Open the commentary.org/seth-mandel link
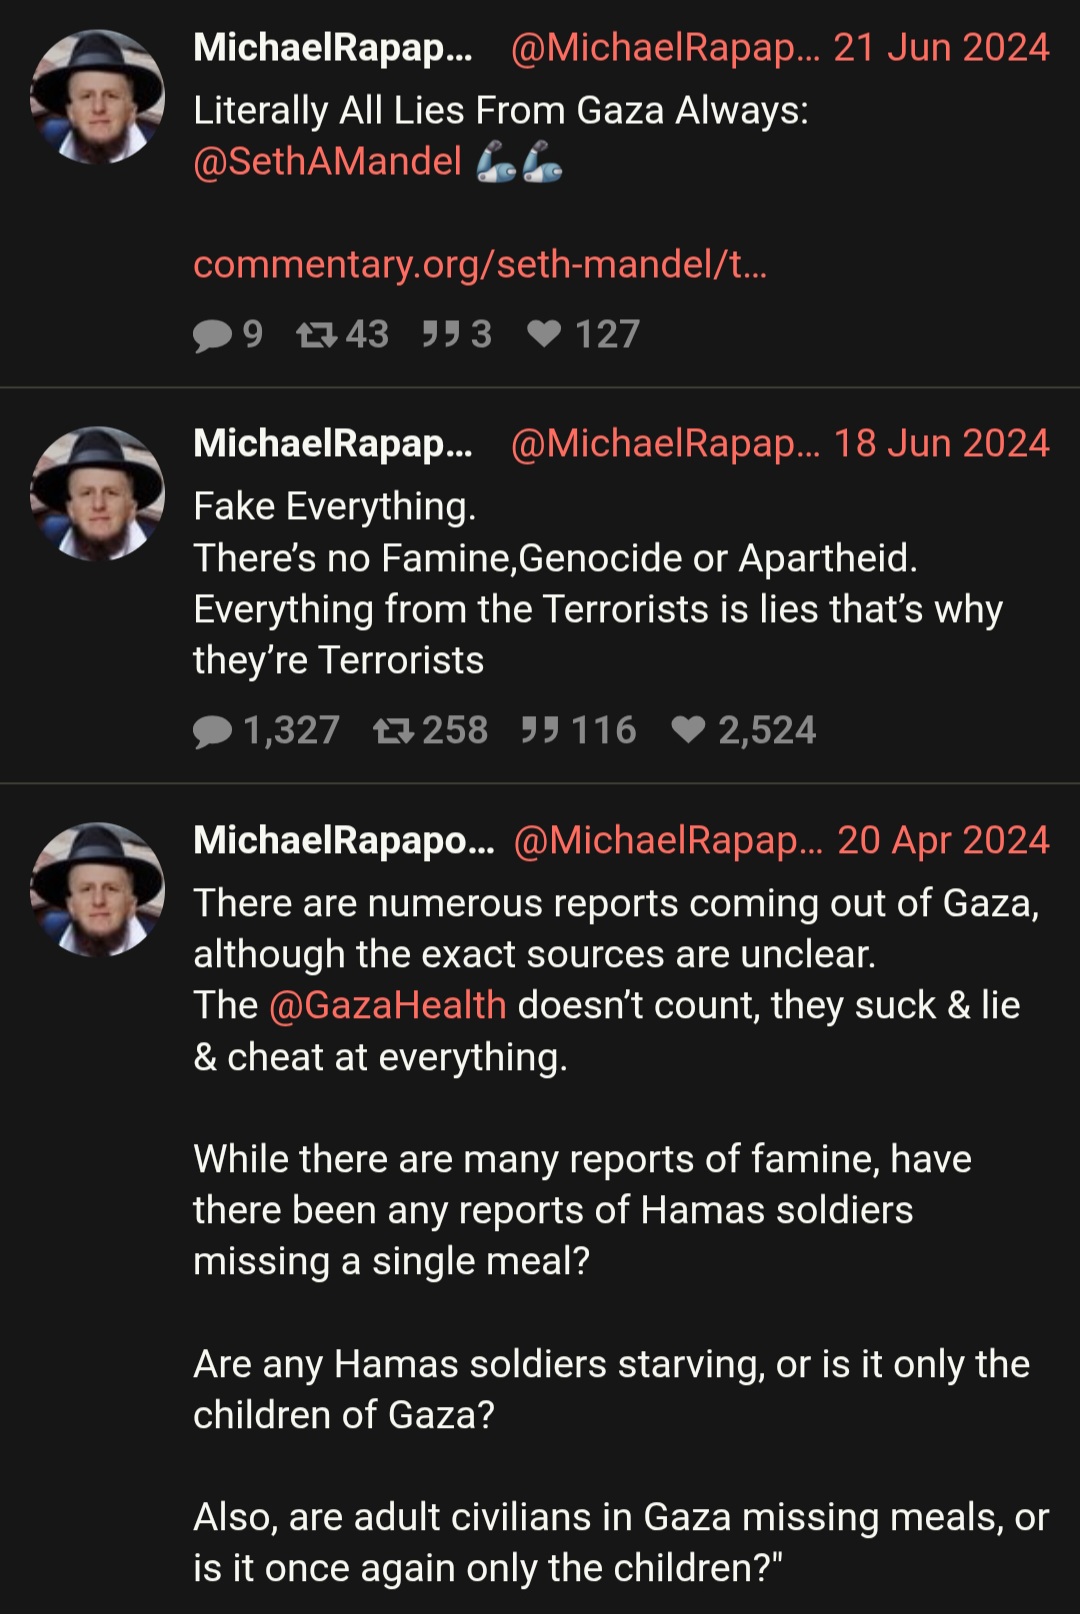Screen dimensions: 1080x1614 click(480, 264)
